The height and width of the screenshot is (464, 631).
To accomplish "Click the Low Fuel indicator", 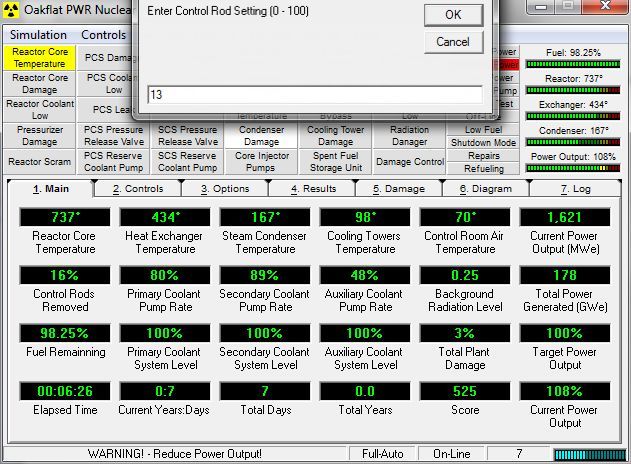I will (483, 130).
